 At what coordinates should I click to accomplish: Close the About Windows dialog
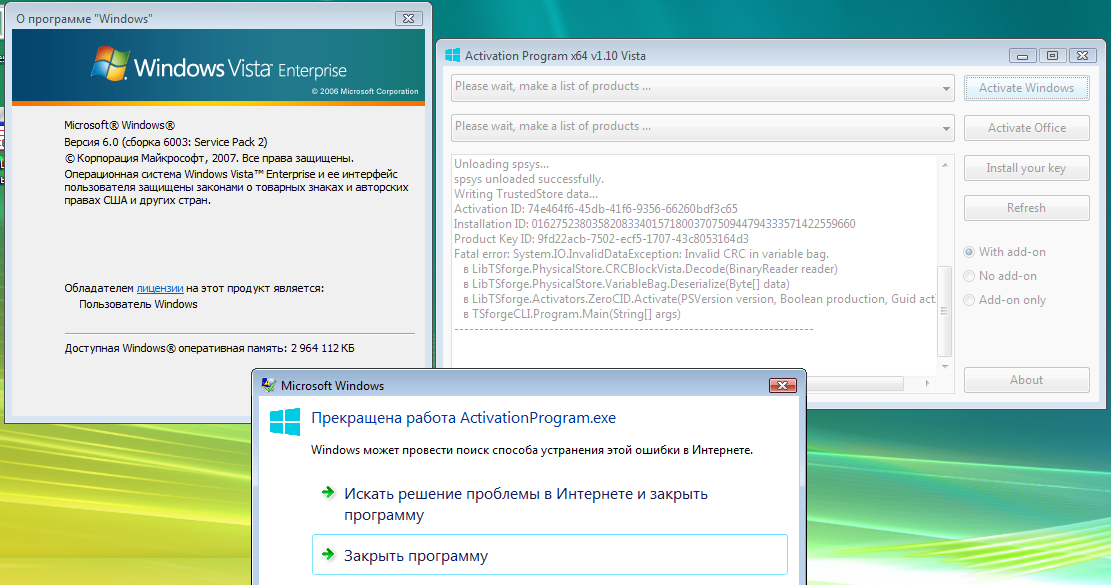[x=409, y=18]
